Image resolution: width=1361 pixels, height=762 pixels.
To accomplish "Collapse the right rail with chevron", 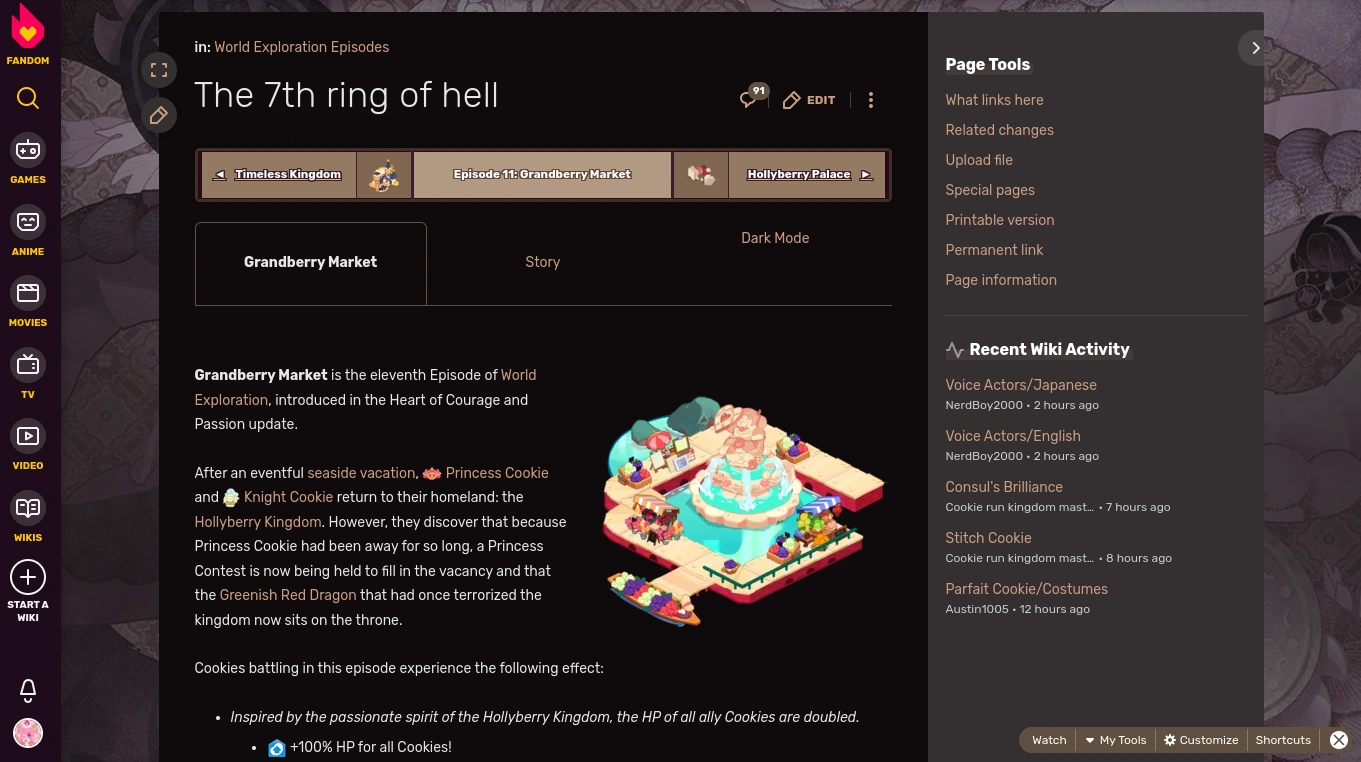I will coord(1256,48).
